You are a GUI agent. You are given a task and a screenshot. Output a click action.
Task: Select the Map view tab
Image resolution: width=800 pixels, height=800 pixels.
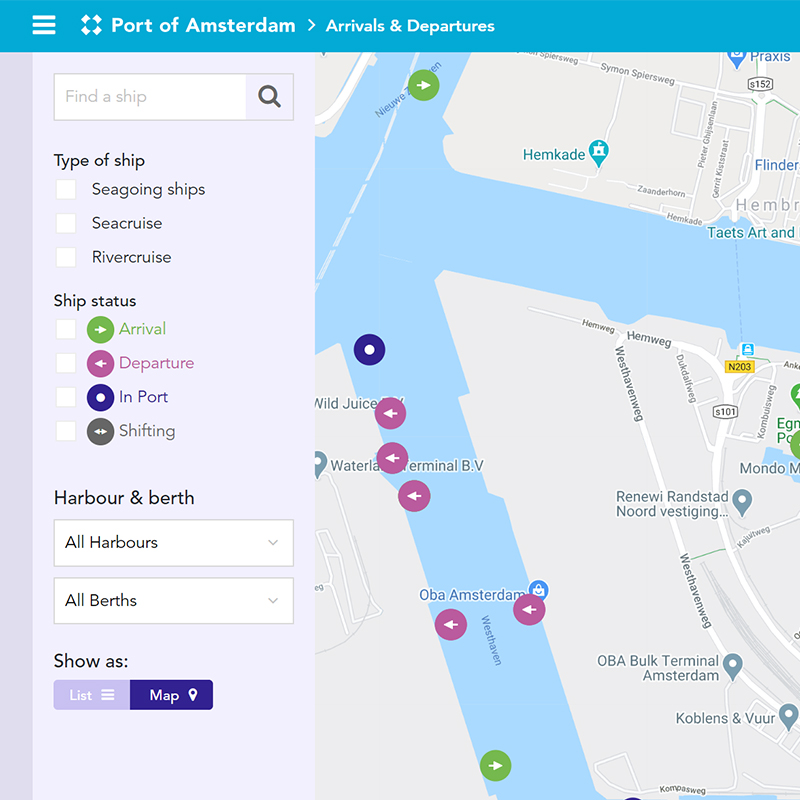tap(172, 695)
